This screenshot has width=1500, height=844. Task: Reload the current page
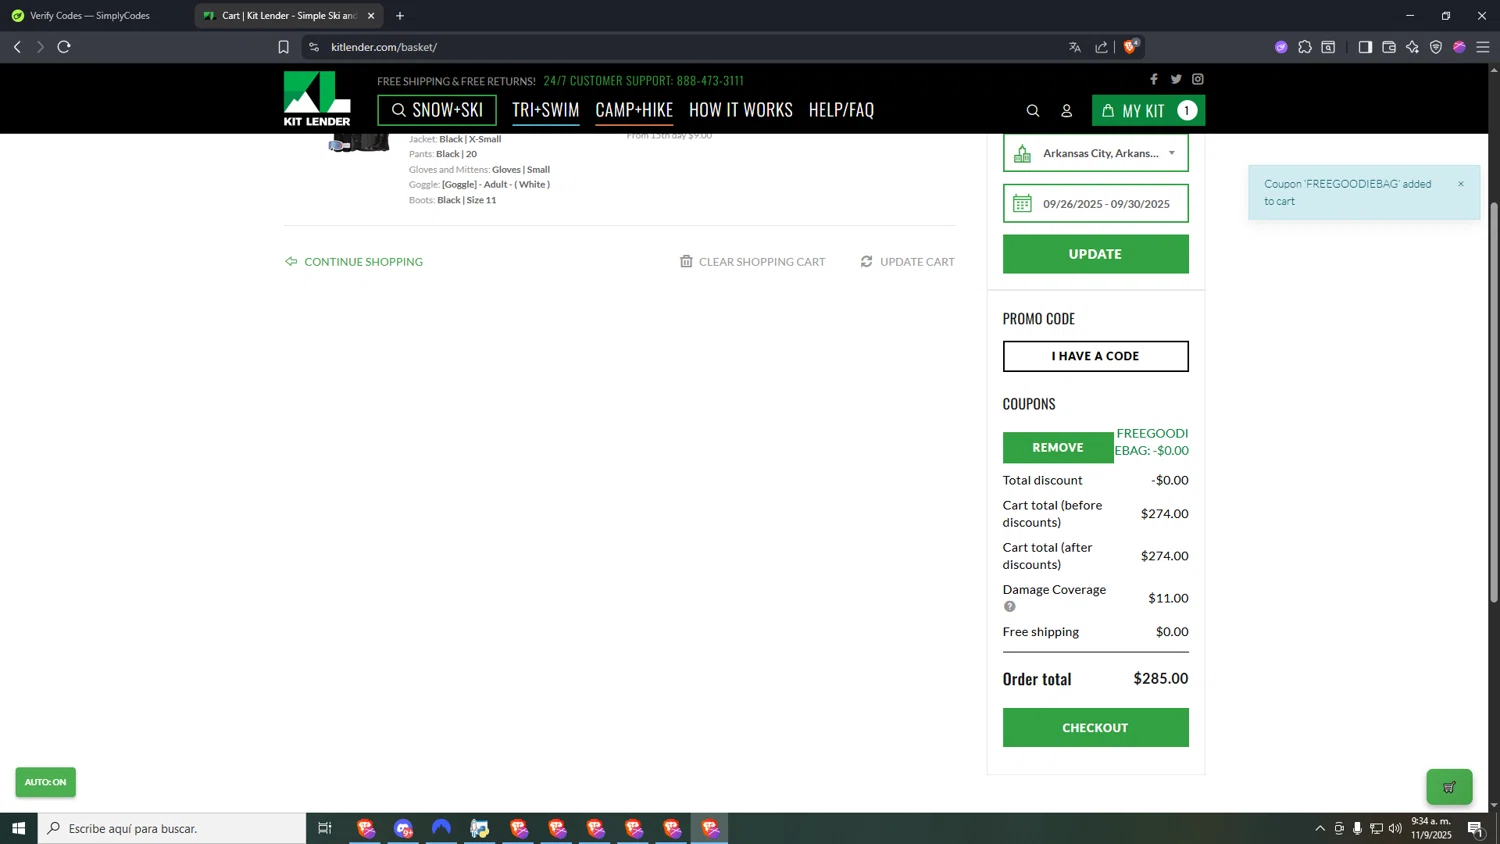pyautogui.click(x=64, y=47)
